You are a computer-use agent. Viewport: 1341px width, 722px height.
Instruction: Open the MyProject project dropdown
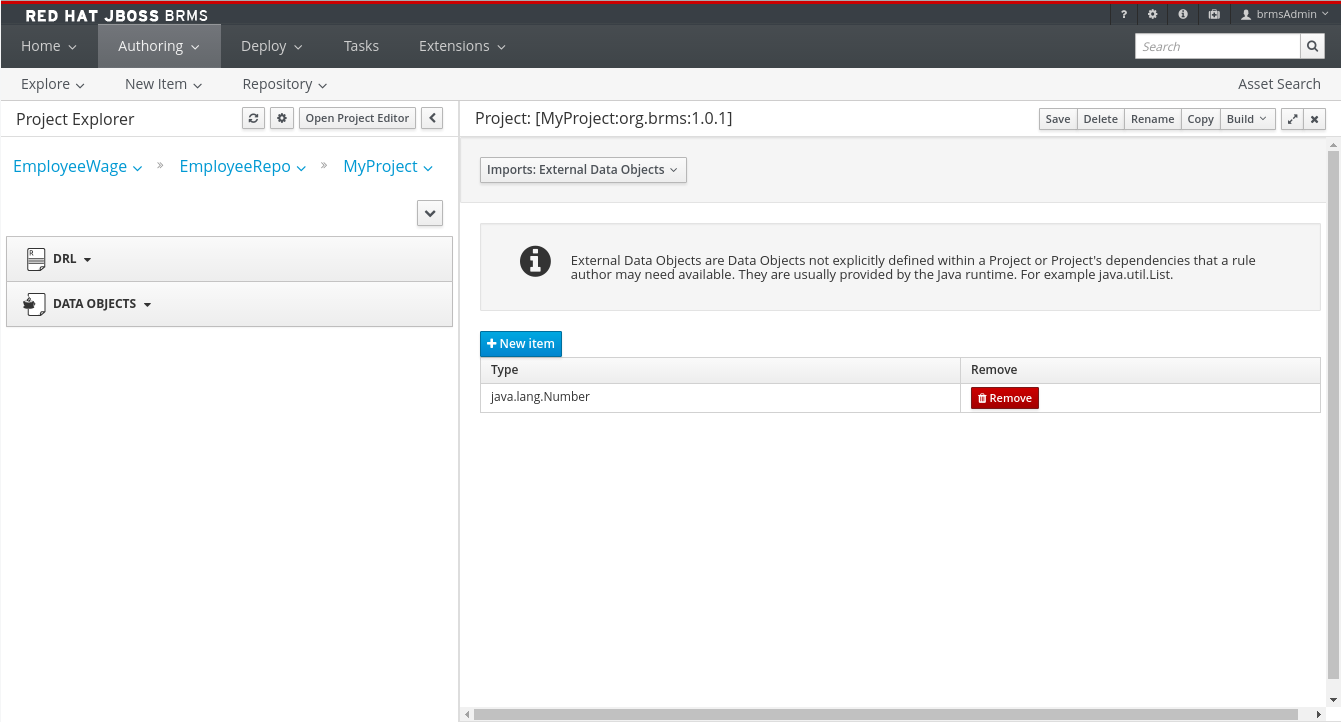388,167
